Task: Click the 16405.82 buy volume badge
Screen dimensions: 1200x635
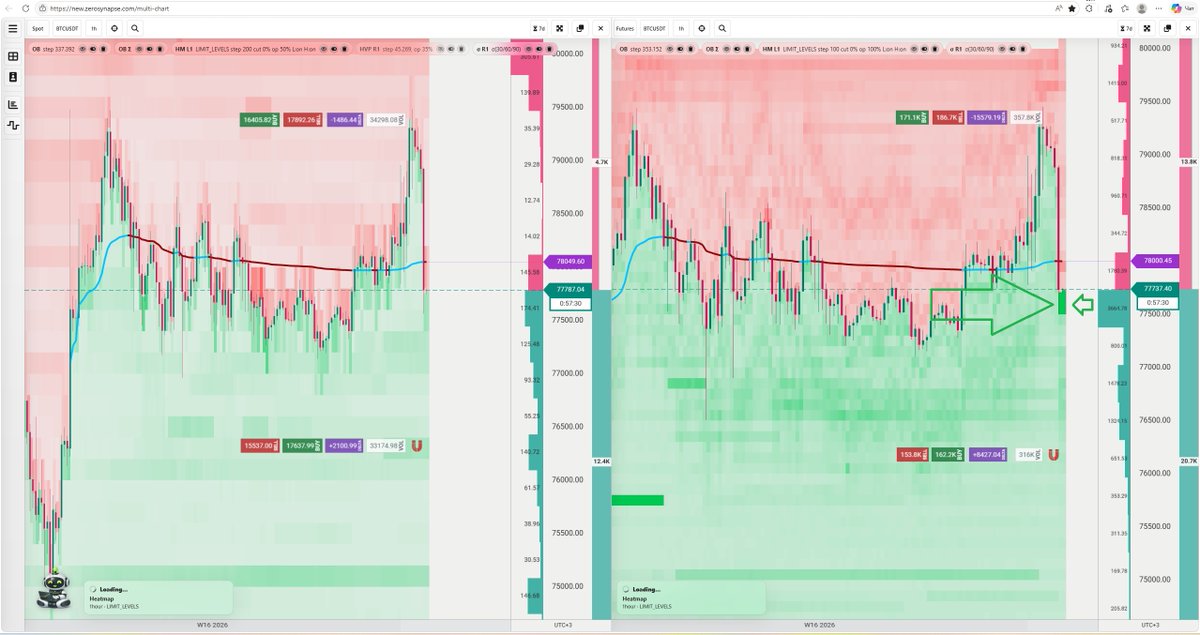Action: (x=262, y=120)
